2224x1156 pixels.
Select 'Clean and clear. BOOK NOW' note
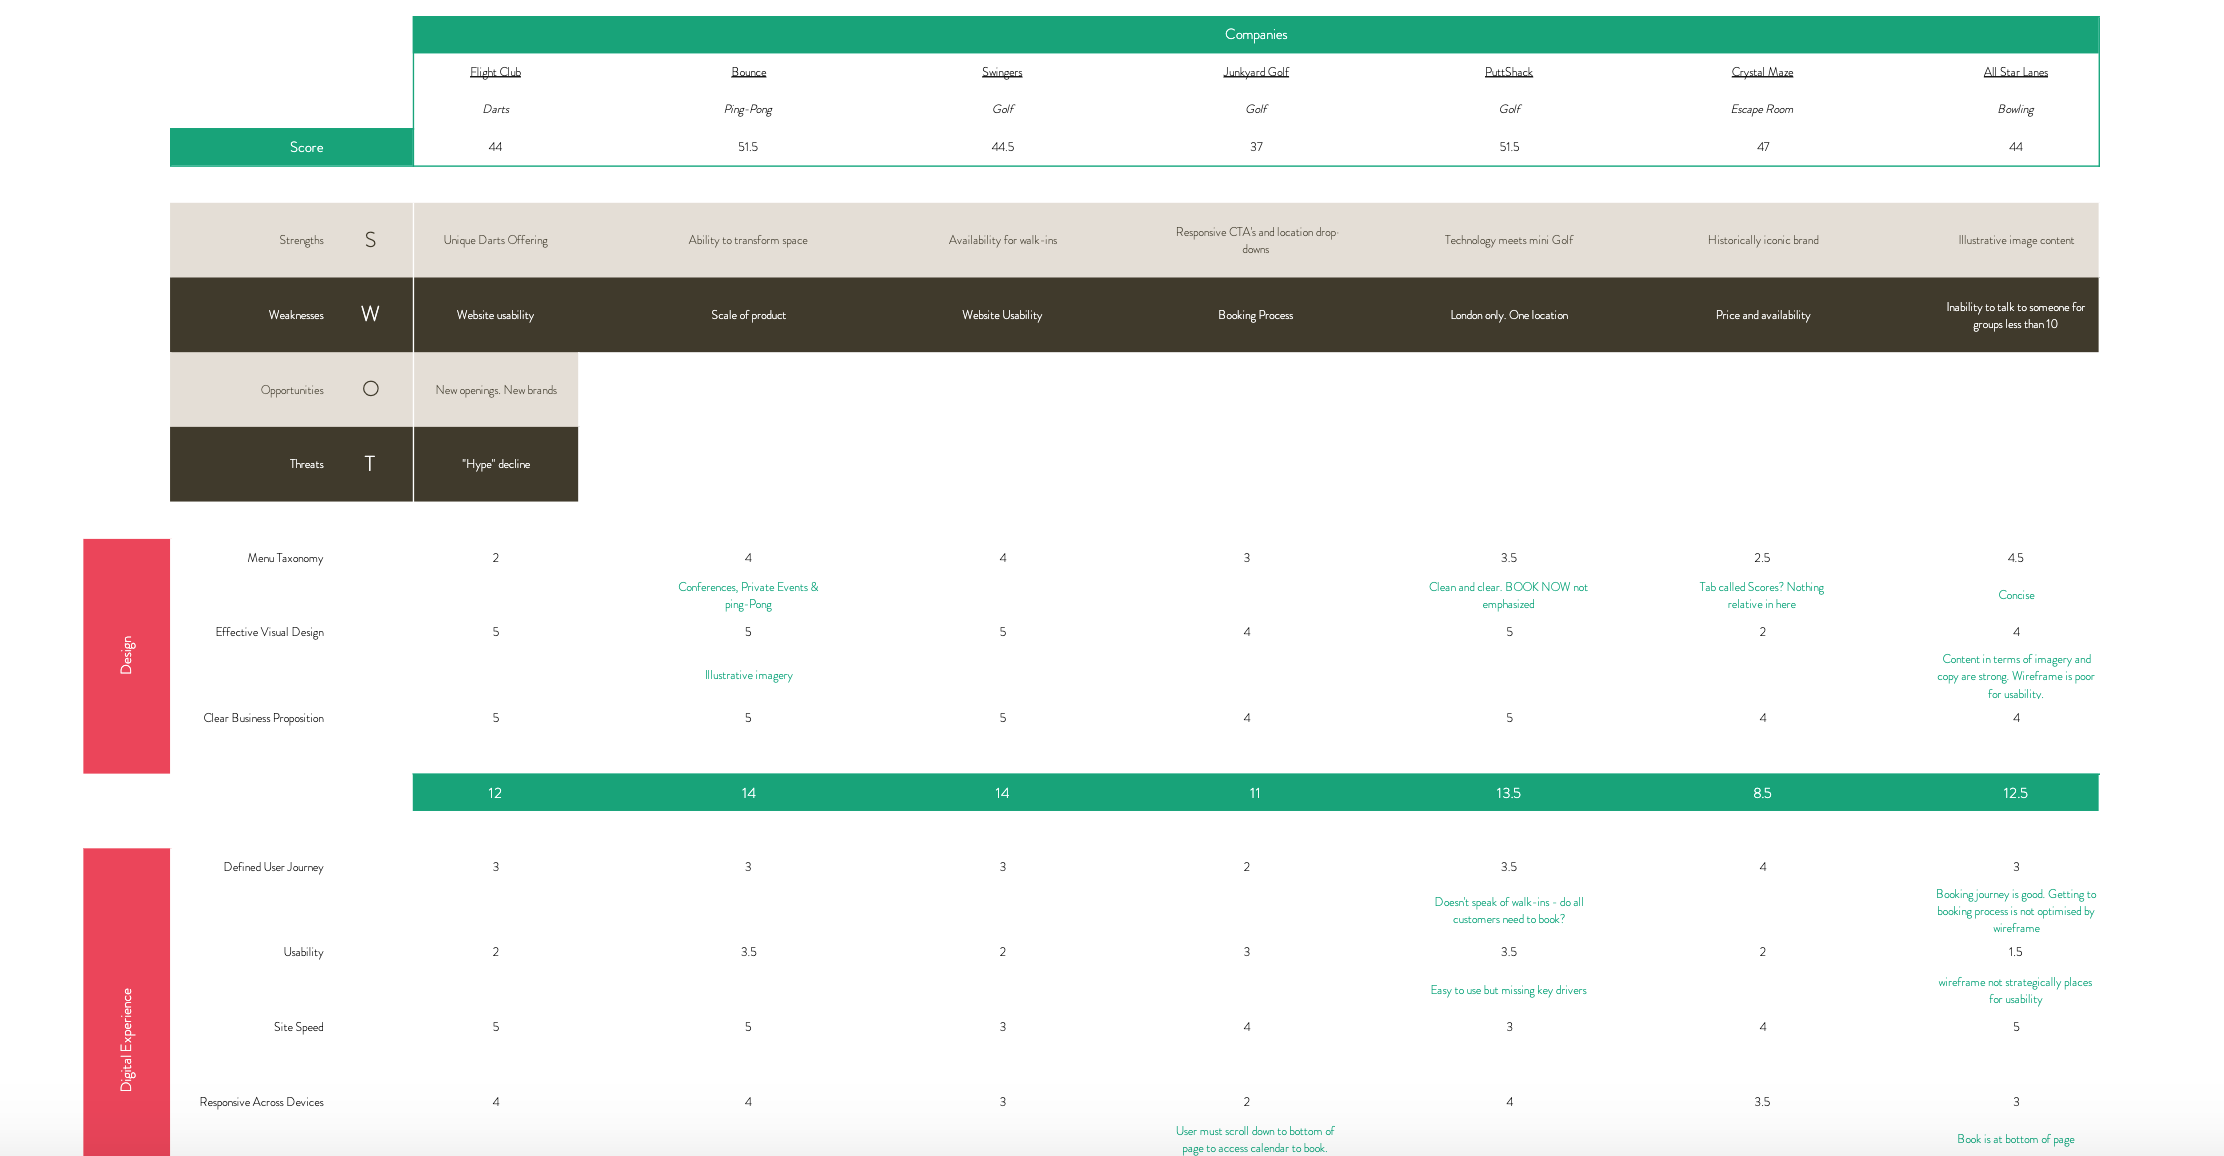[x=1508, y=595]
